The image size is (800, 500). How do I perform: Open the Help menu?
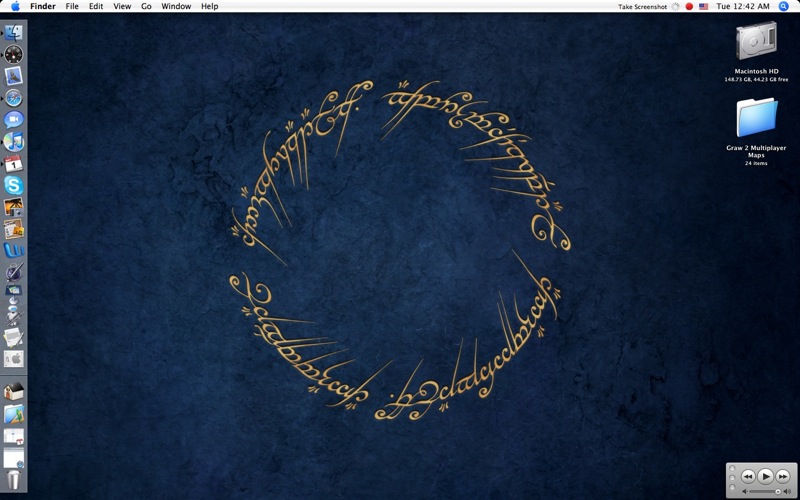(x=210, y=6)
